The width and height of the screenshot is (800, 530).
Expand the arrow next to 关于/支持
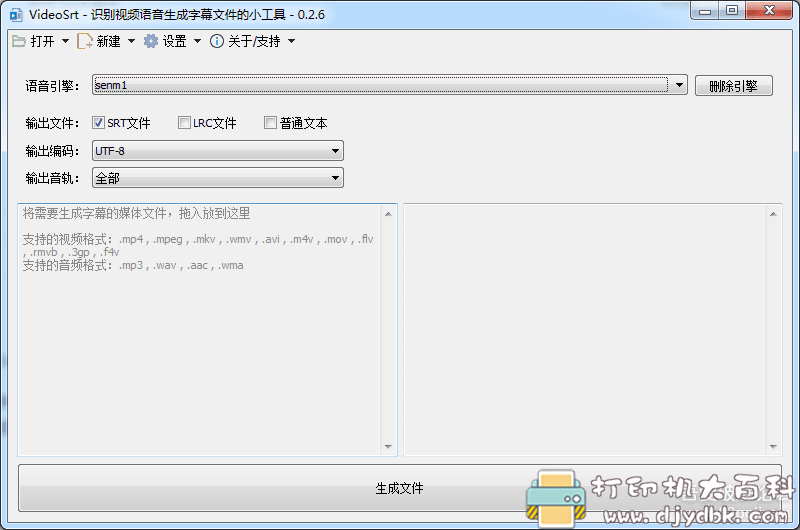point(292,41)
